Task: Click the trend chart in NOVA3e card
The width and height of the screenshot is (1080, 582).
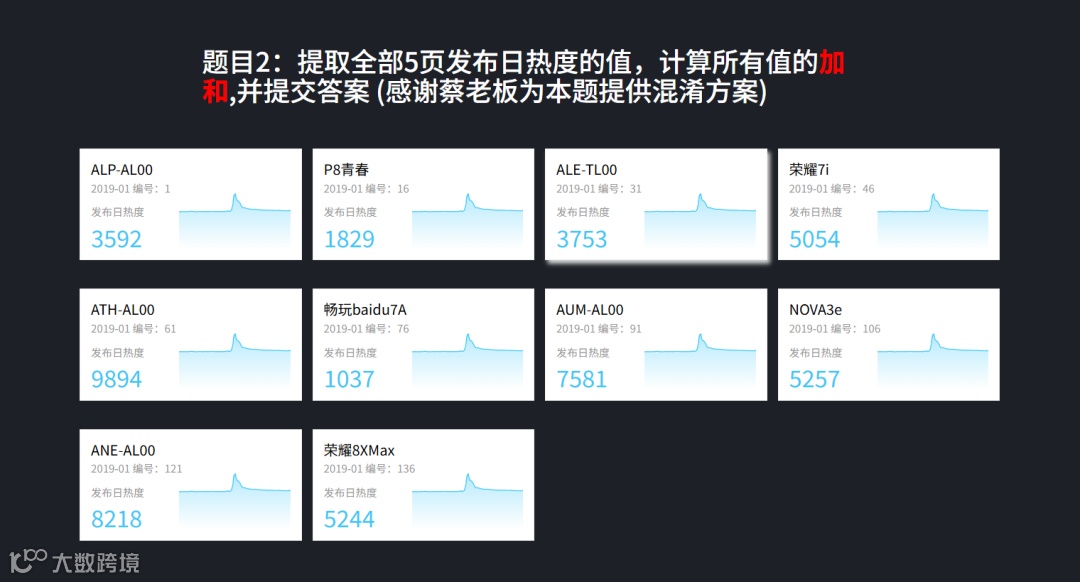Action: [x=933, y=360]
